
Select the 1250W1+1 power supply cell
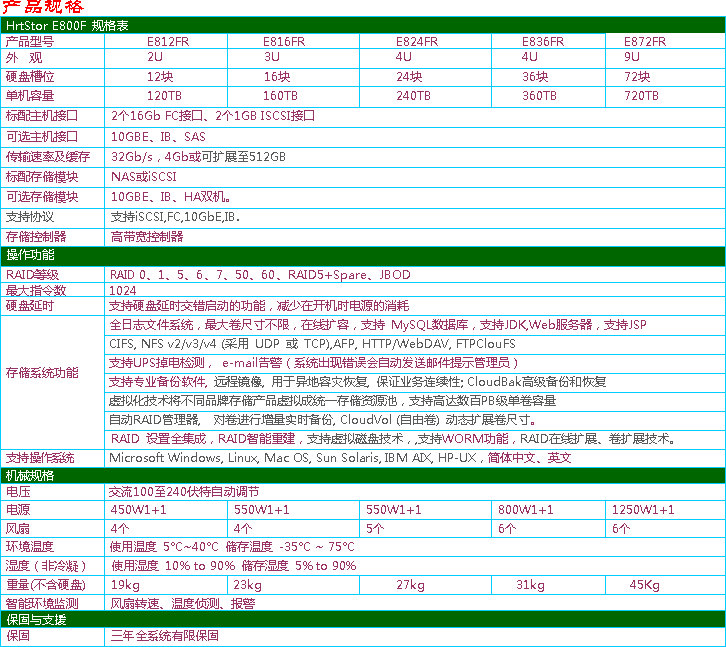pos(643,510)
